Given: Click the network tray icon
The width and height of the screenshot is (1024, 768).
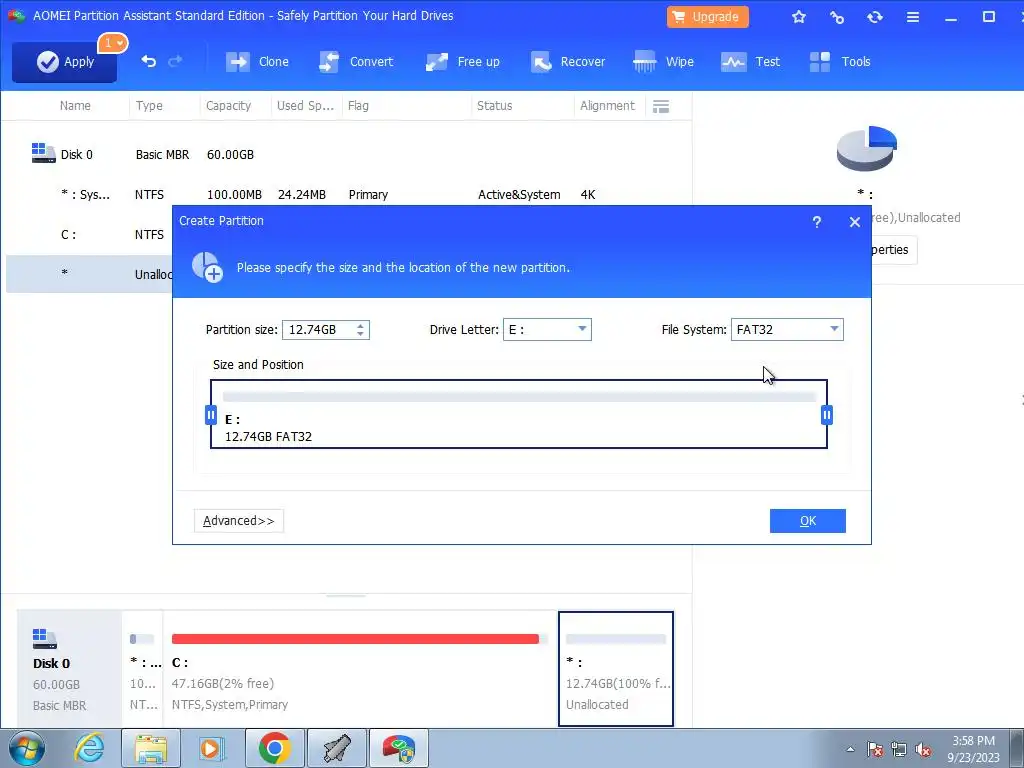Looking at the screenshot, I should click(x=899, y=749).
